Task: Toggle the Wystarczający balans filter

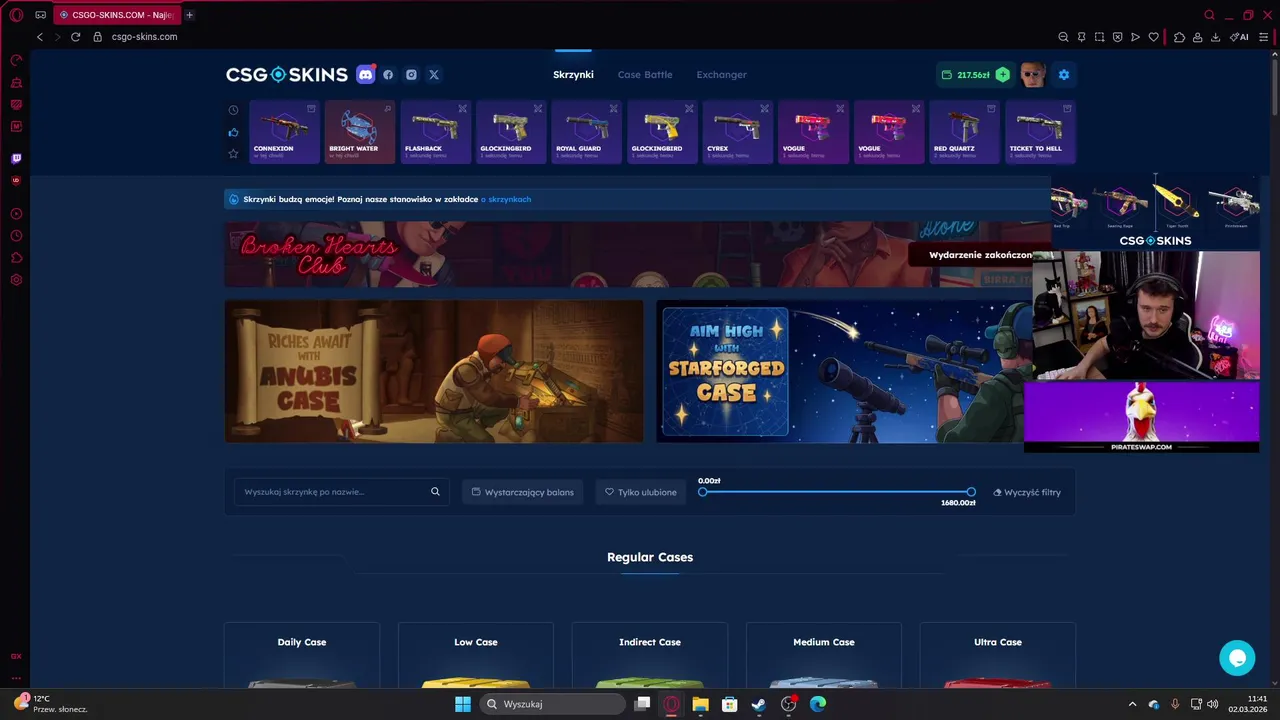Action: click(x=523, y=492)
